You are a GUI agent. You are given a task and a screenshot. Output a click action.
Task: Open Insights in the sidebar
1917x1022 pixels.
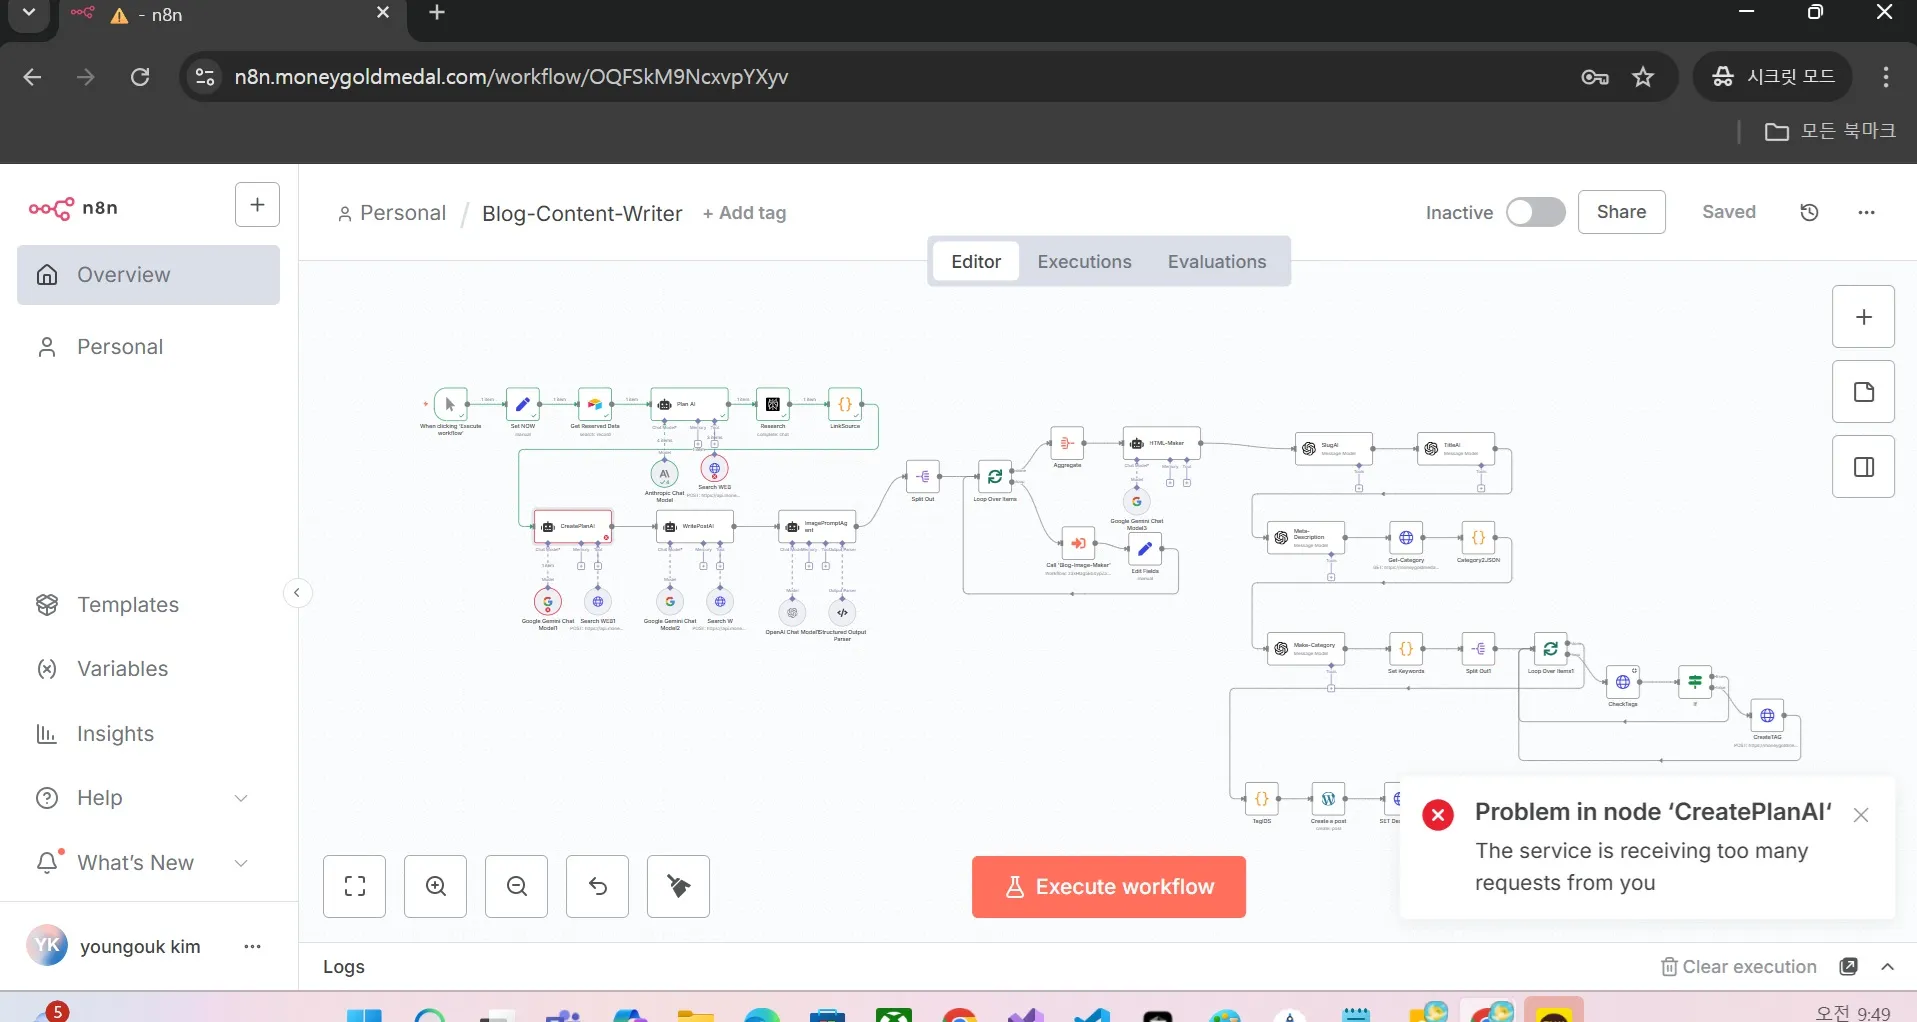pos(148,734)
